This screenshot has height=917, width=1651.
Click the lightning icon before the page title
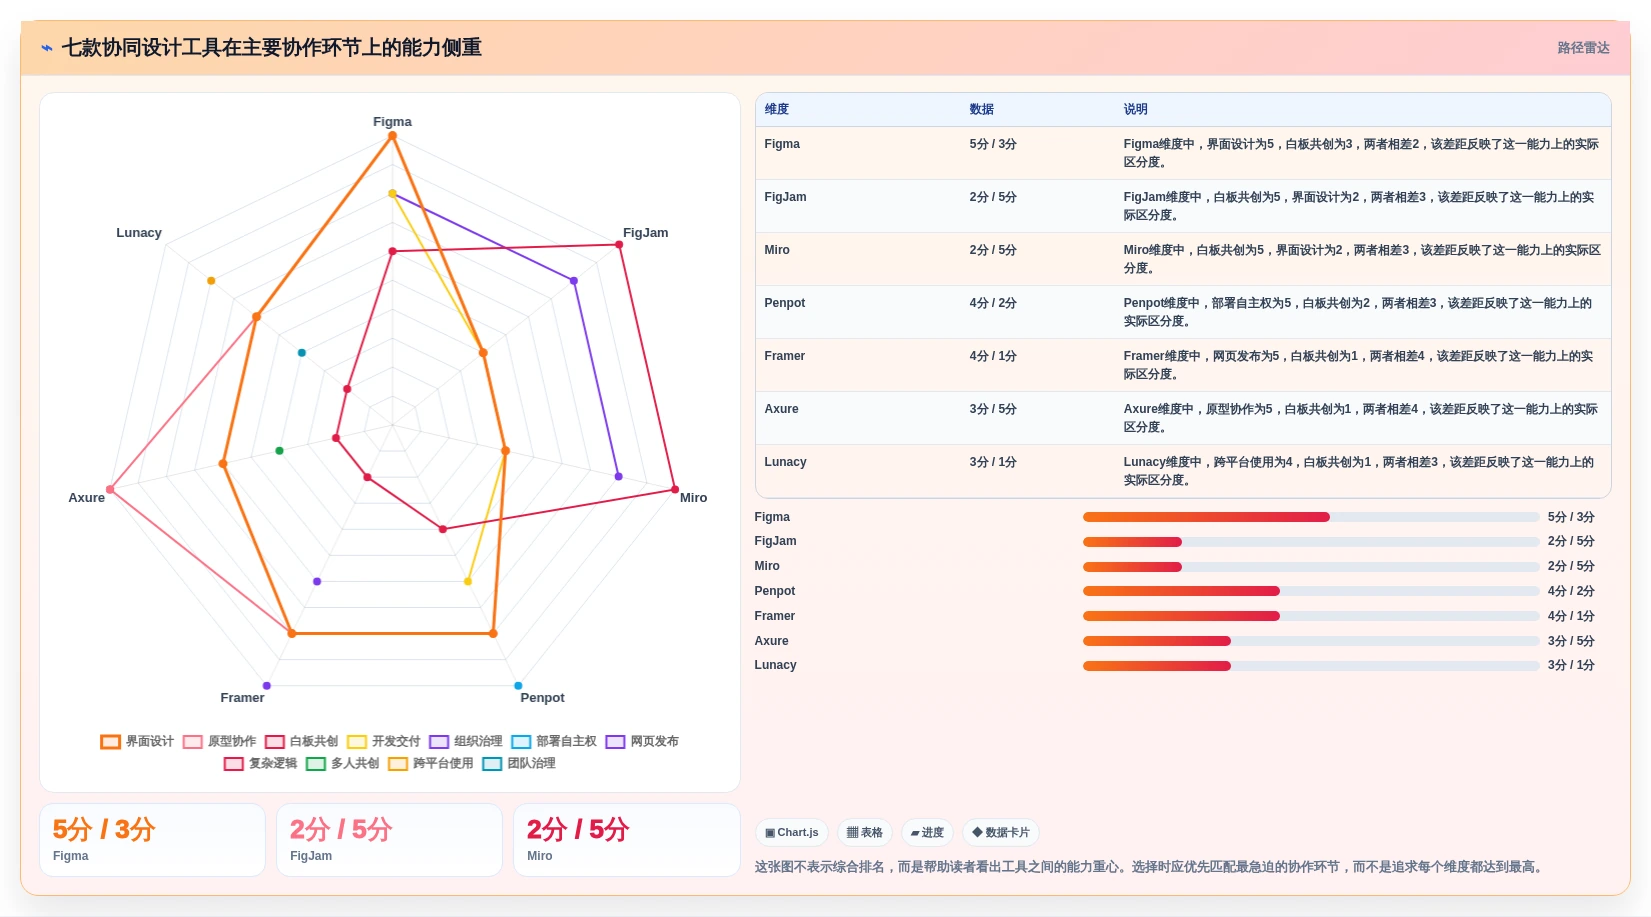pos(47,48)
